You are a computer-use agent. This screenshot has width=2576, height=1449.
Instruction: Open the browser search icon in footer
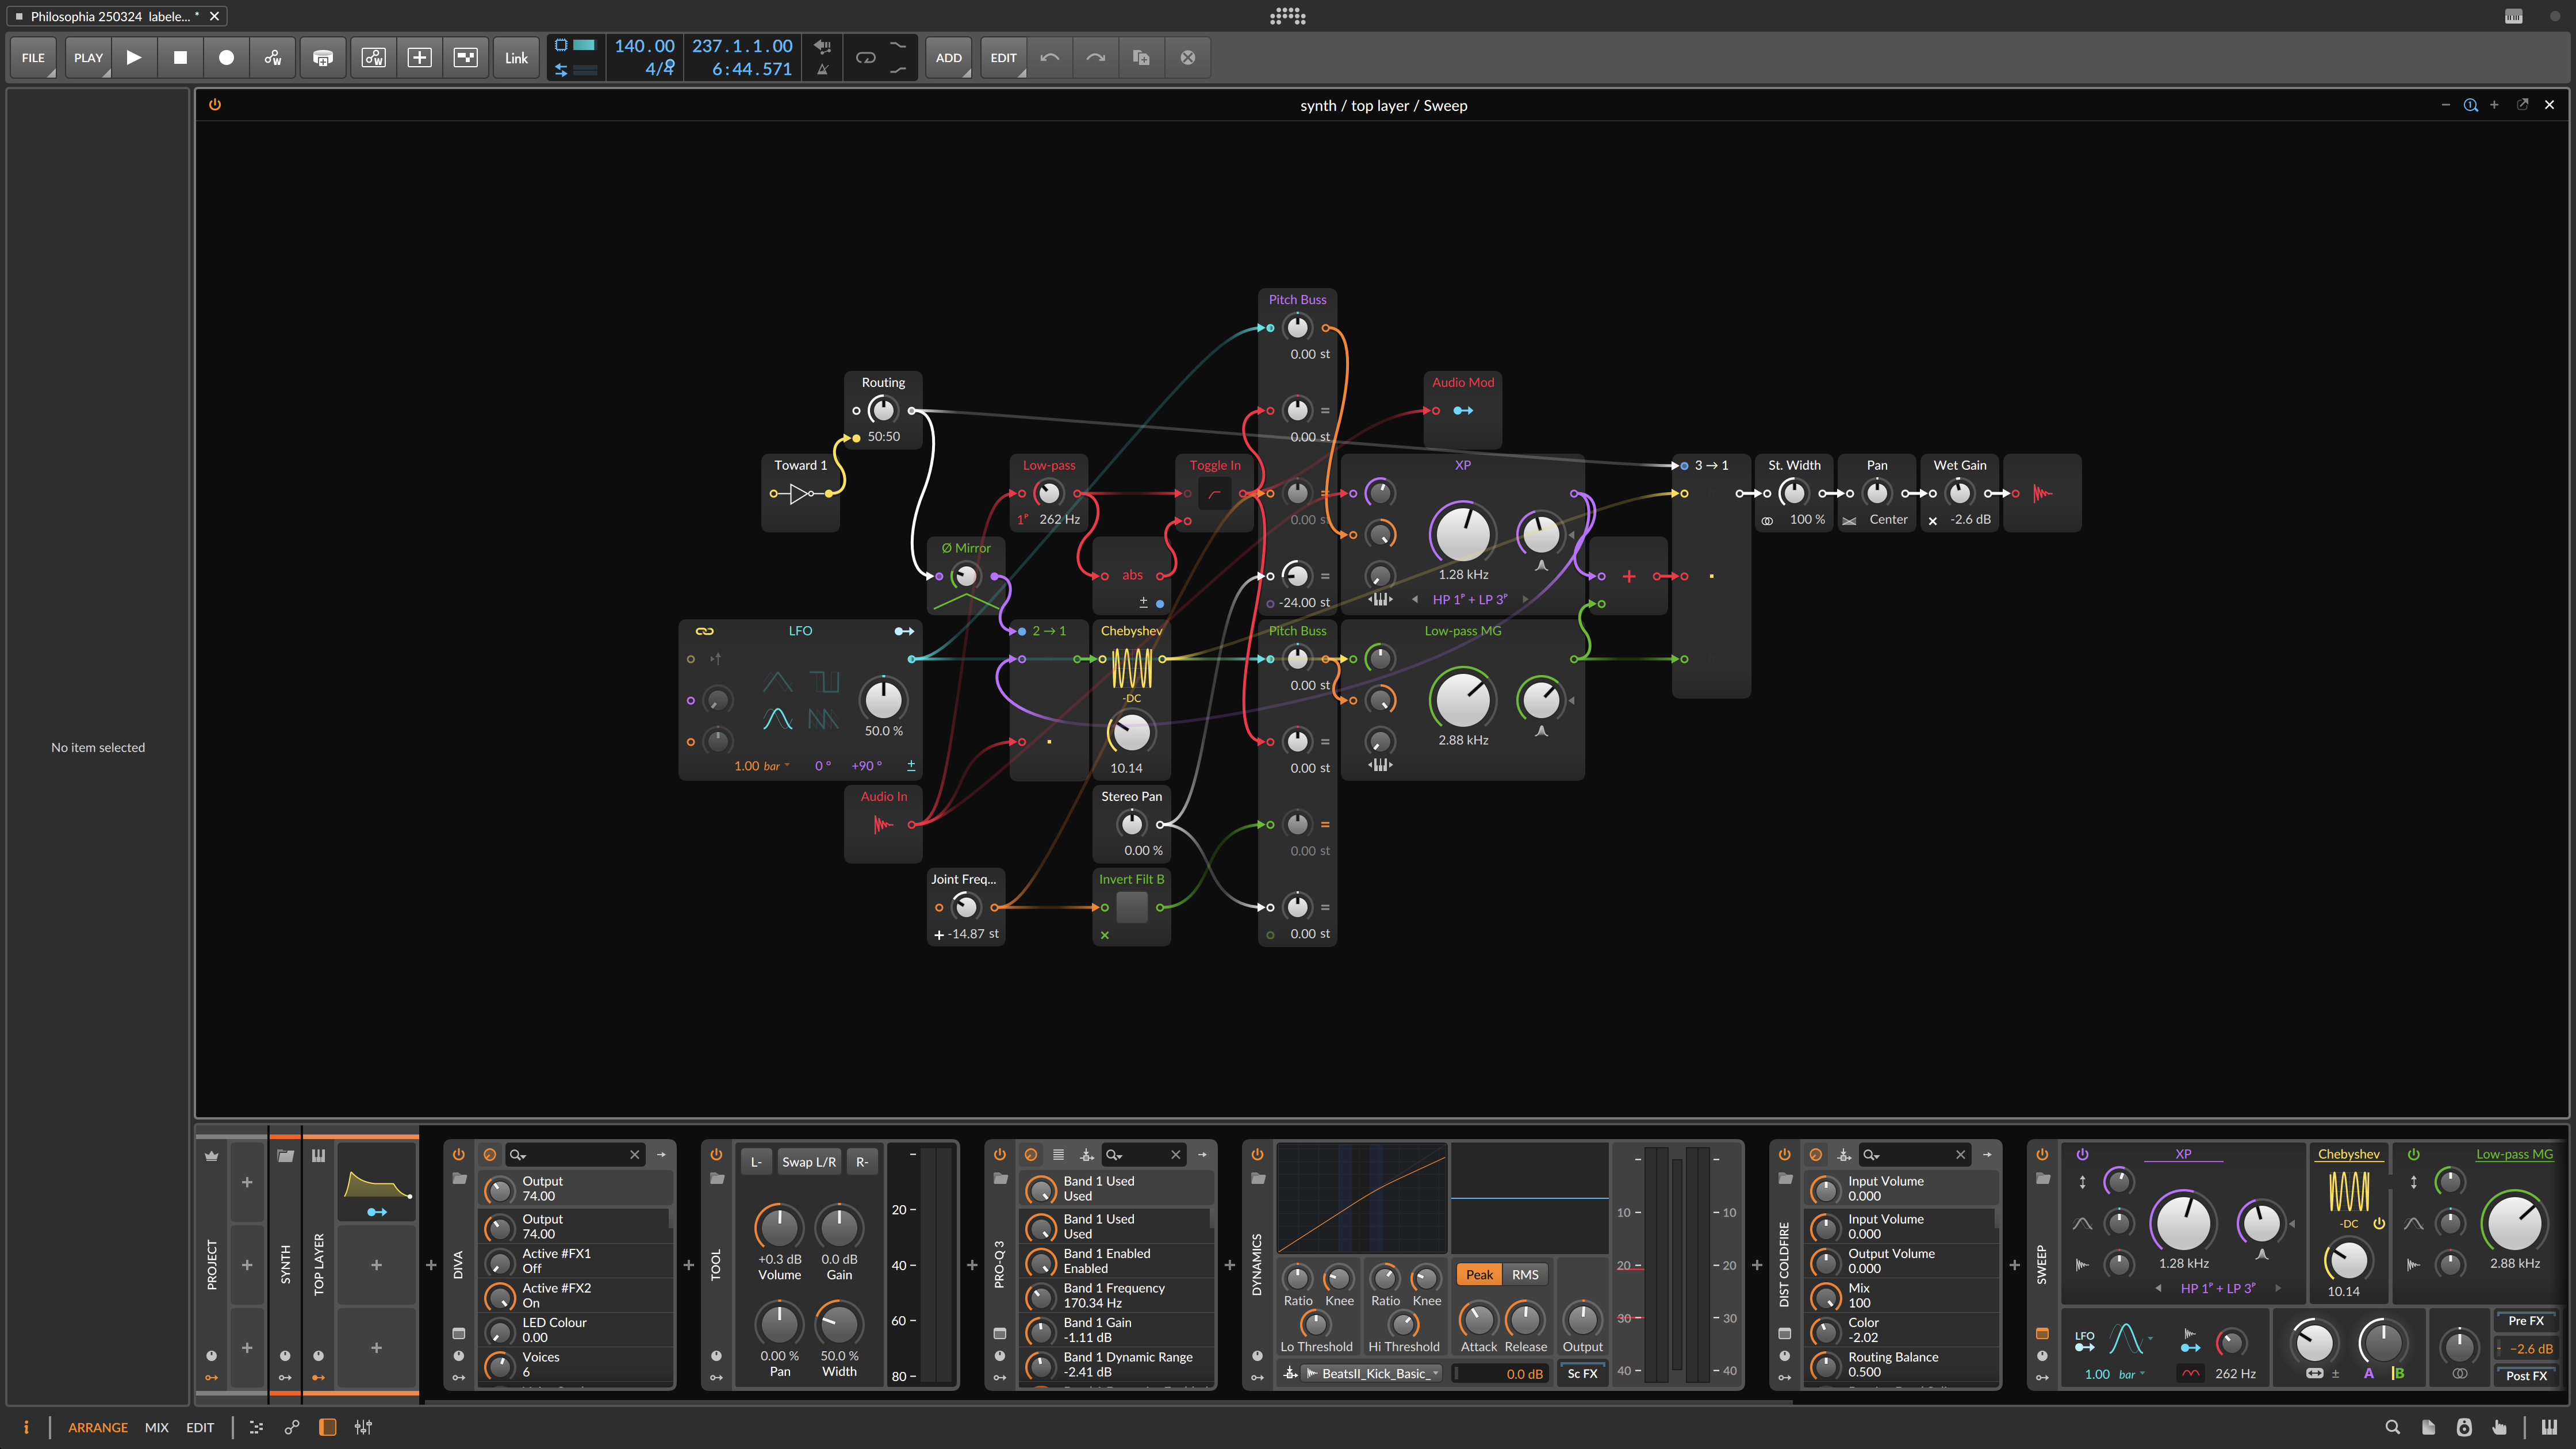[x=2393, y=1428]
